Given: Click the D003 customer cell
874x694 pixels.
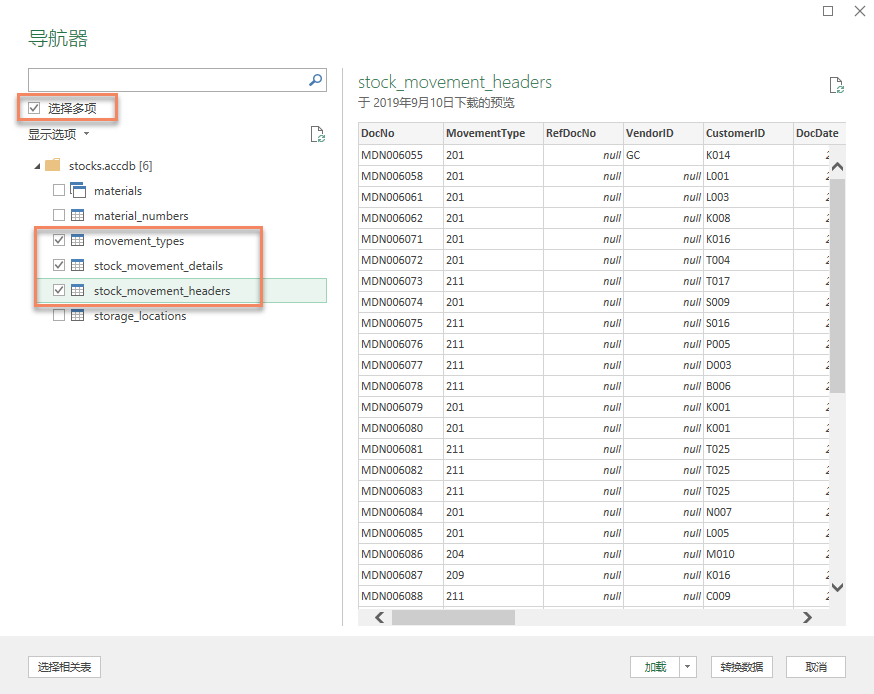Looking at the screenshot, I should point(748,365).
